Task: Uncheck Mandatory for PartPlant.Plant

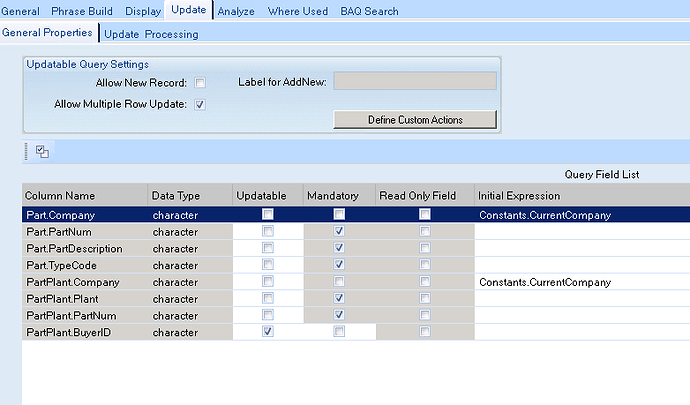Action: click(339, 298)
